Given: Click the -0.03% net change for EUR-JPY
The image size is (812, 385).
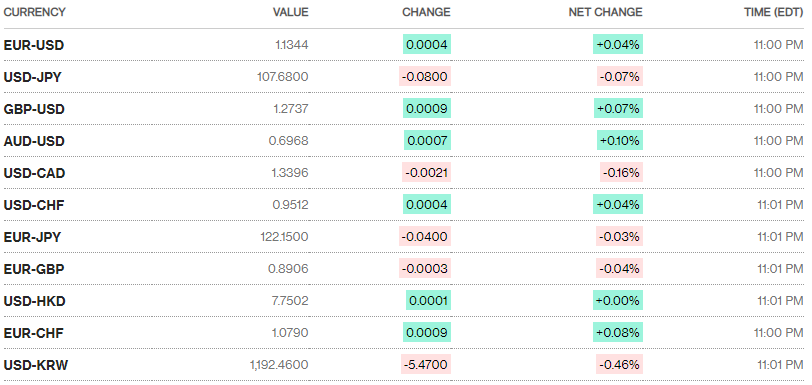Looking at the screenshot, I should (620, 237).
